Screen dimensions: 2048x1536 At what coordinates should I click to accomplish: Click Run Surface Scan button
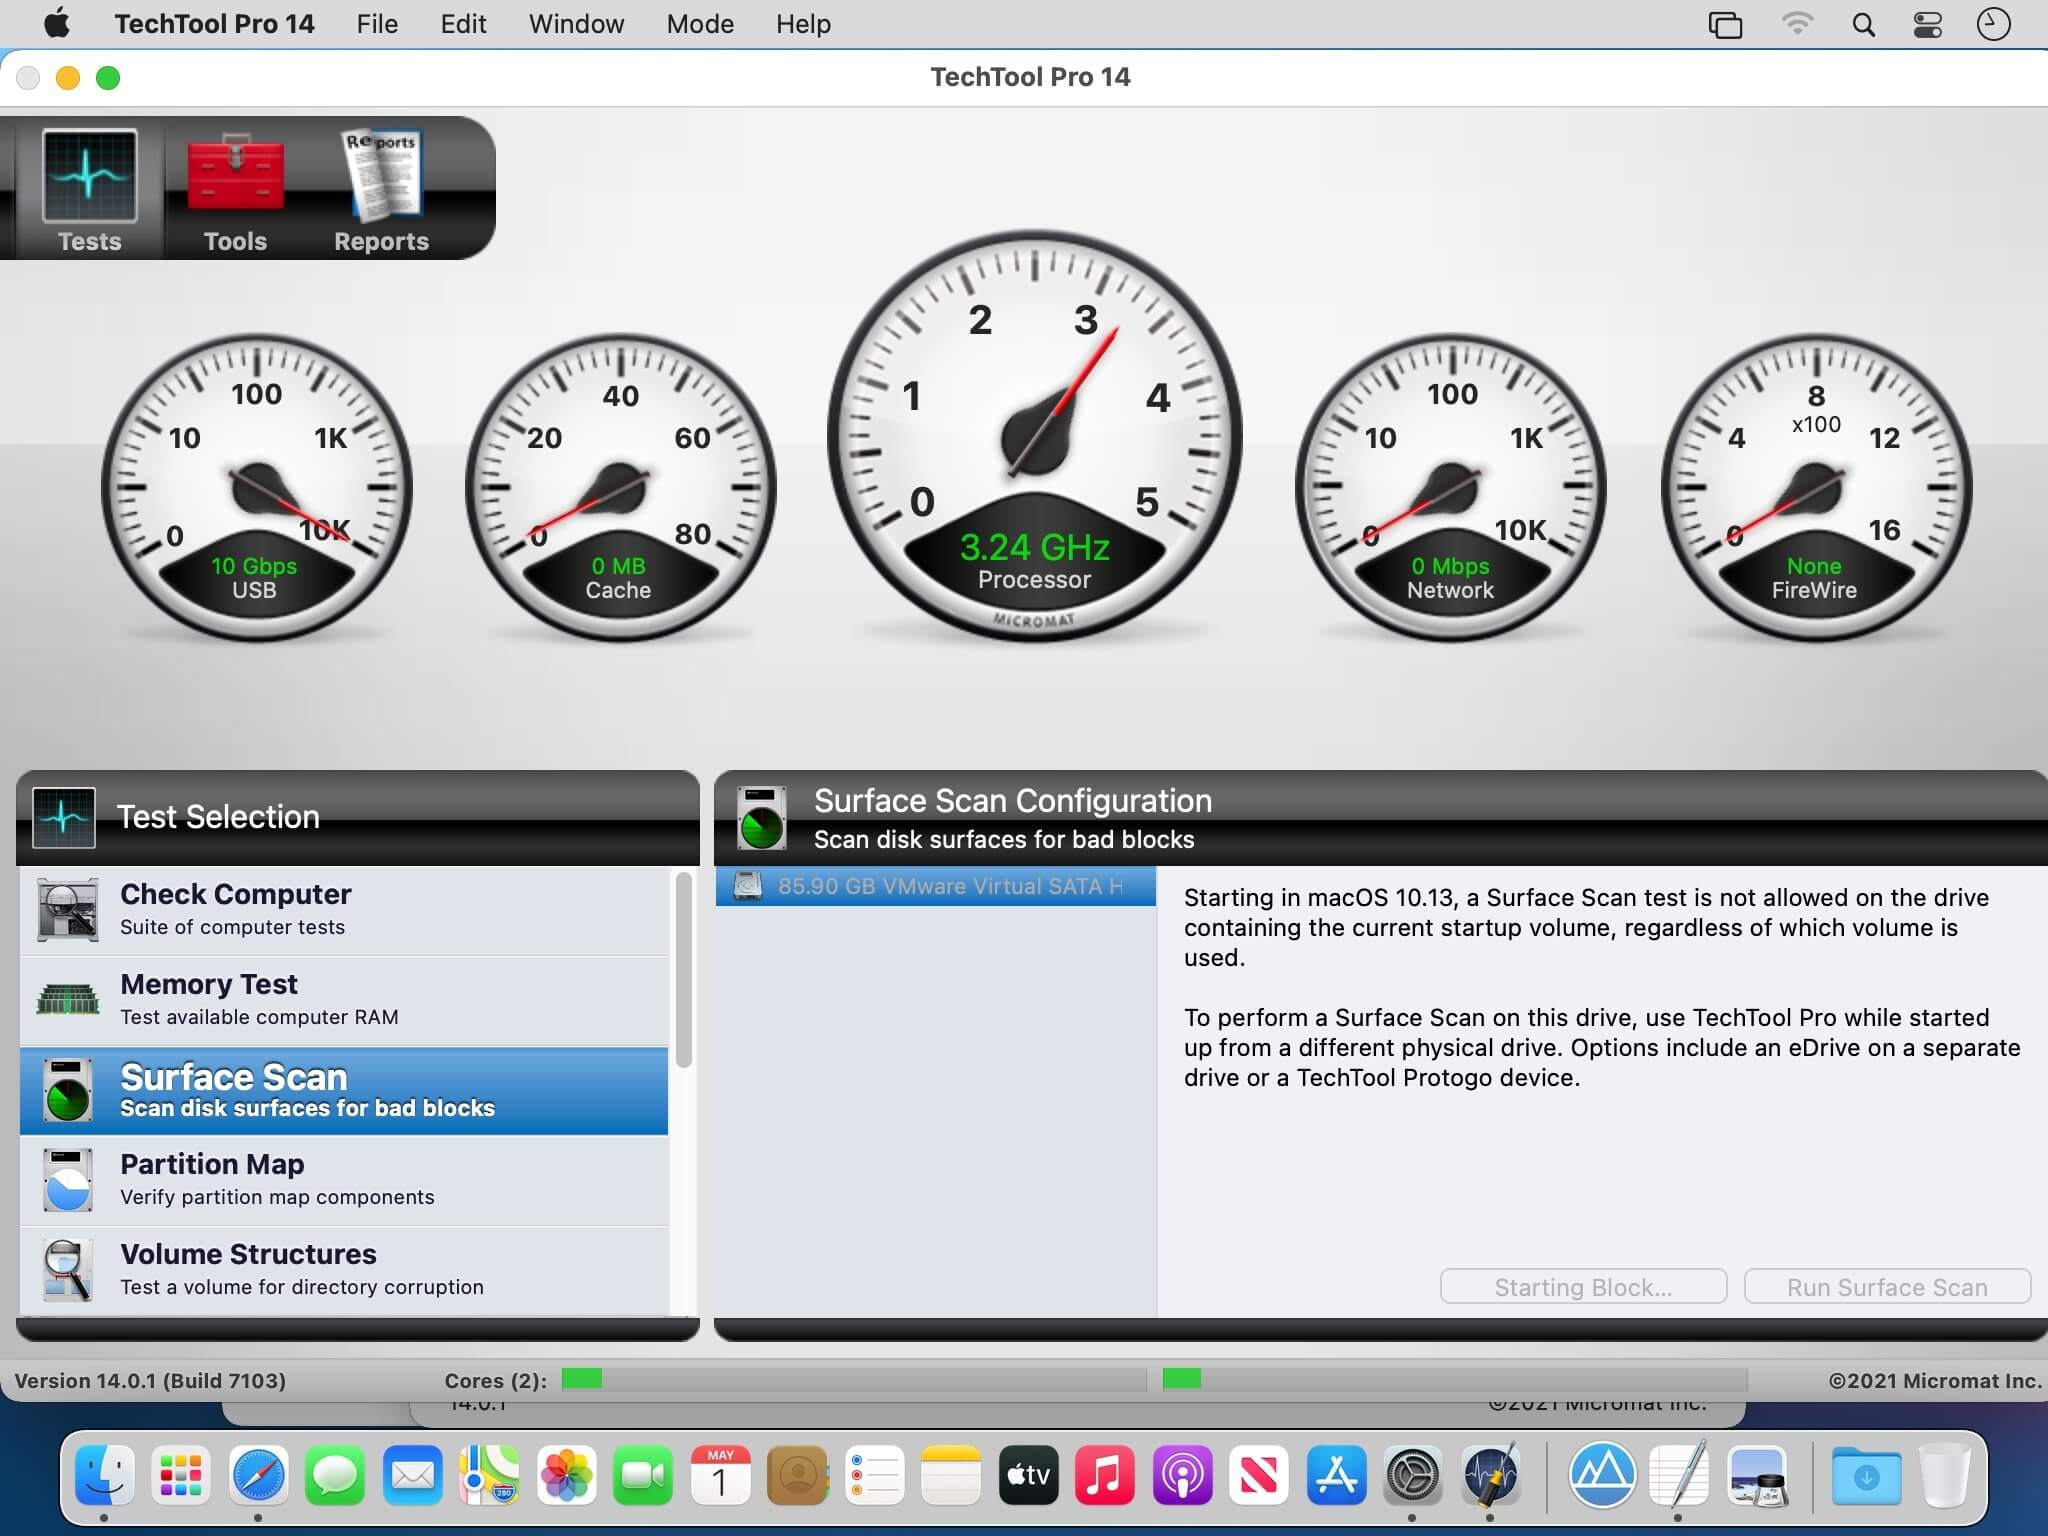pos(1887,1286)
